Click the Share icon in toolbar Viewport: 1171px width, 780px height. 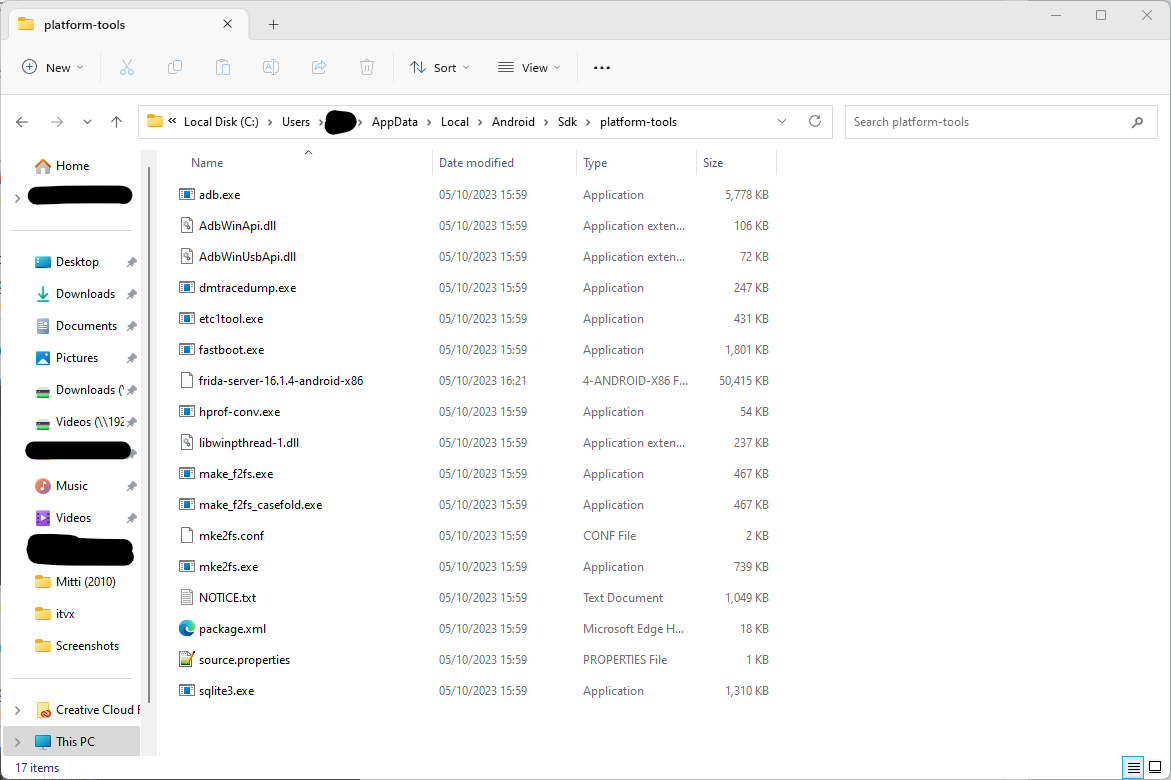[x=319, y=67]
